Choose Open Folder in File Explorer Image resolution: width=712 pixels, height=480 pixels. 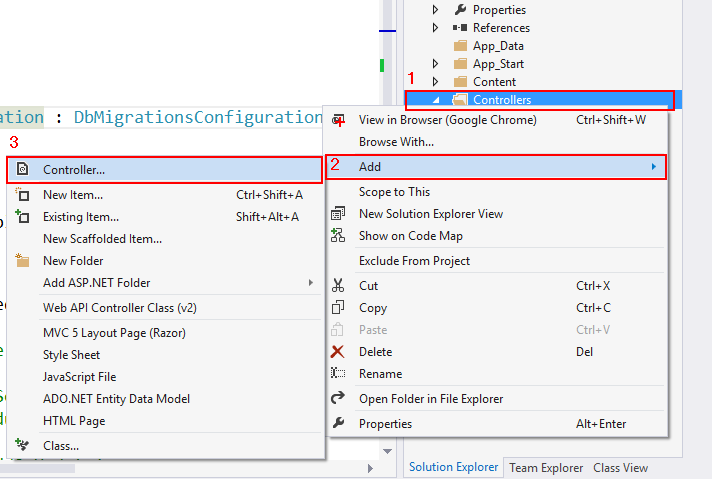pos(431,399)
